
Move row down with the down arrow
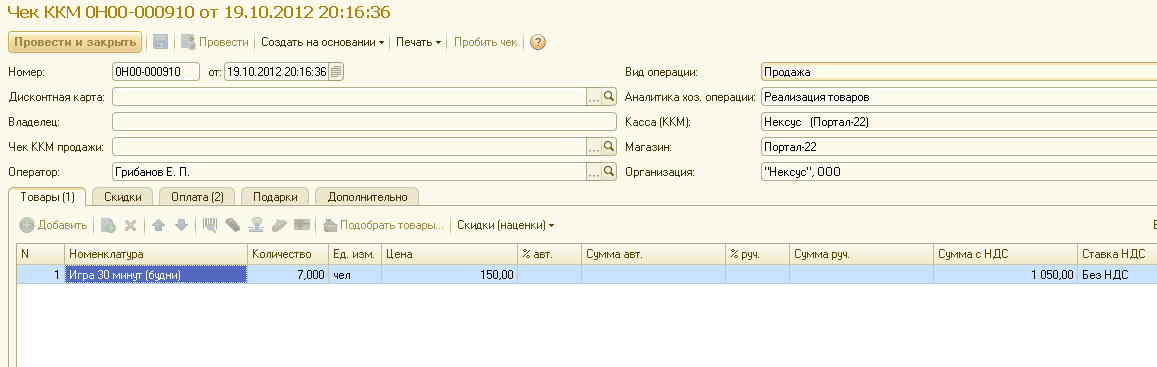pyautogui.click(x=181, y=225)
